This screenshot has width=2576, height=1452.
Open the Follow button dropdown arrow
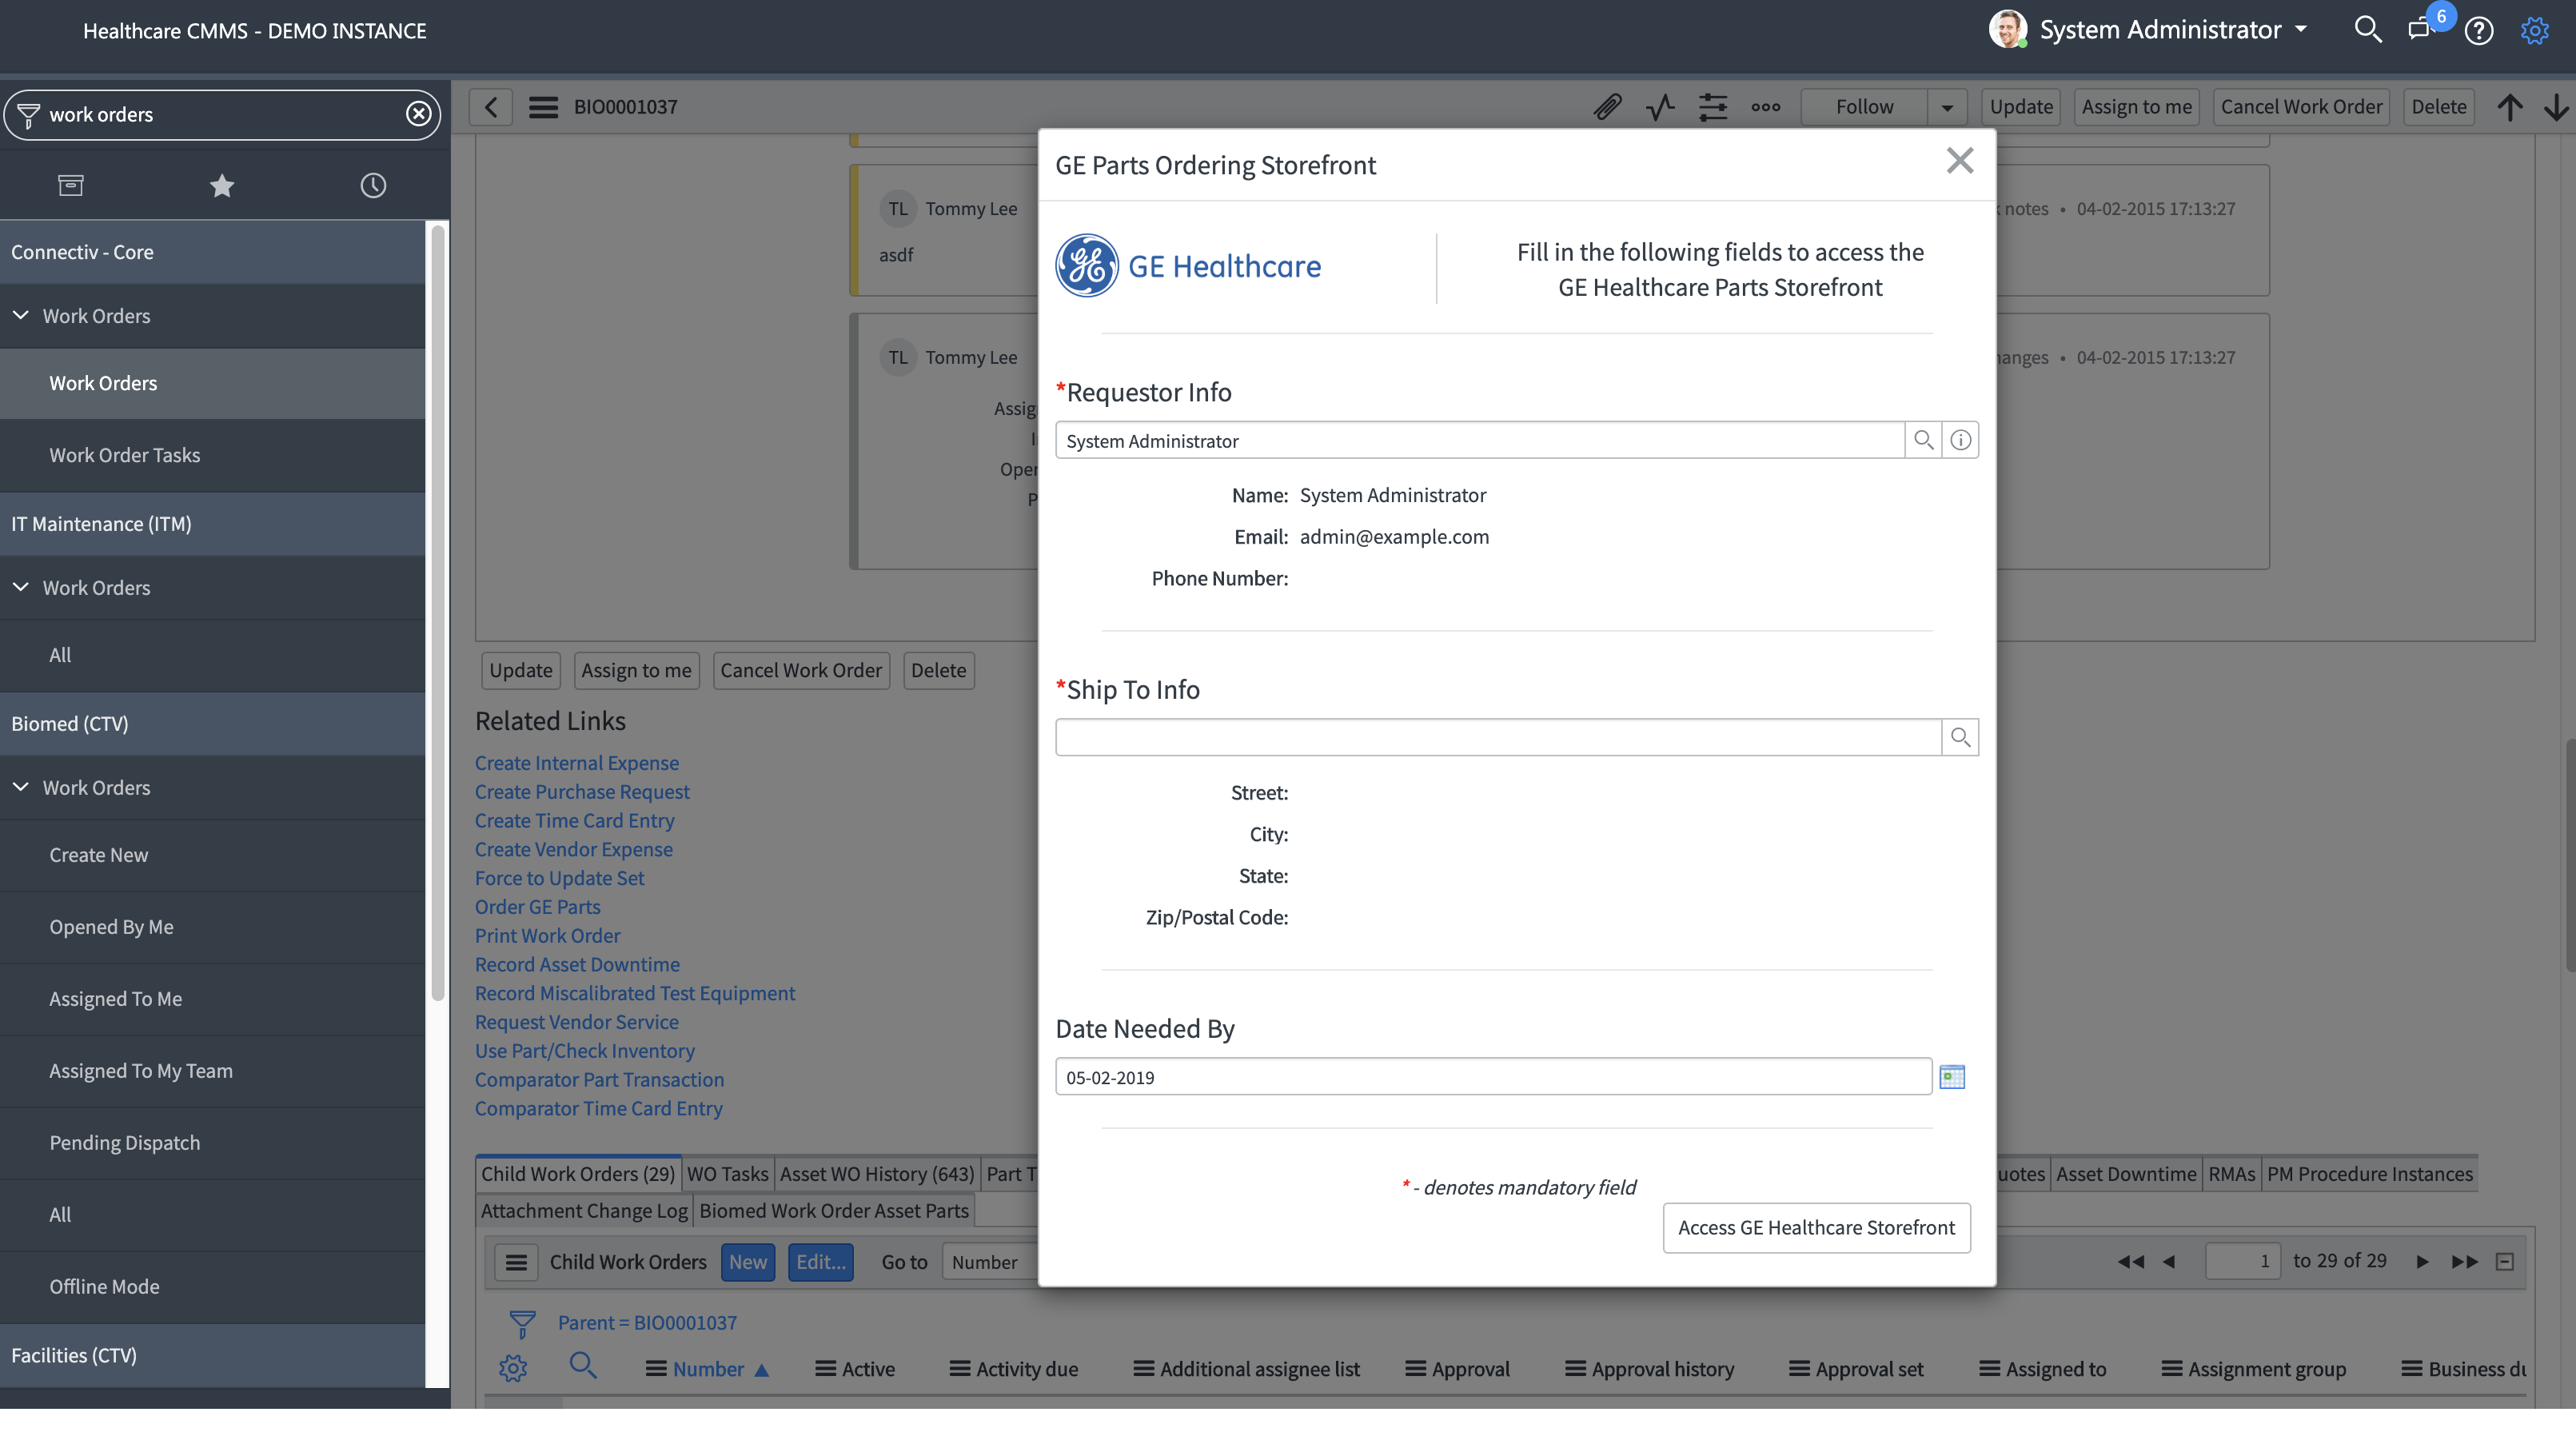tap(1946, 107)
